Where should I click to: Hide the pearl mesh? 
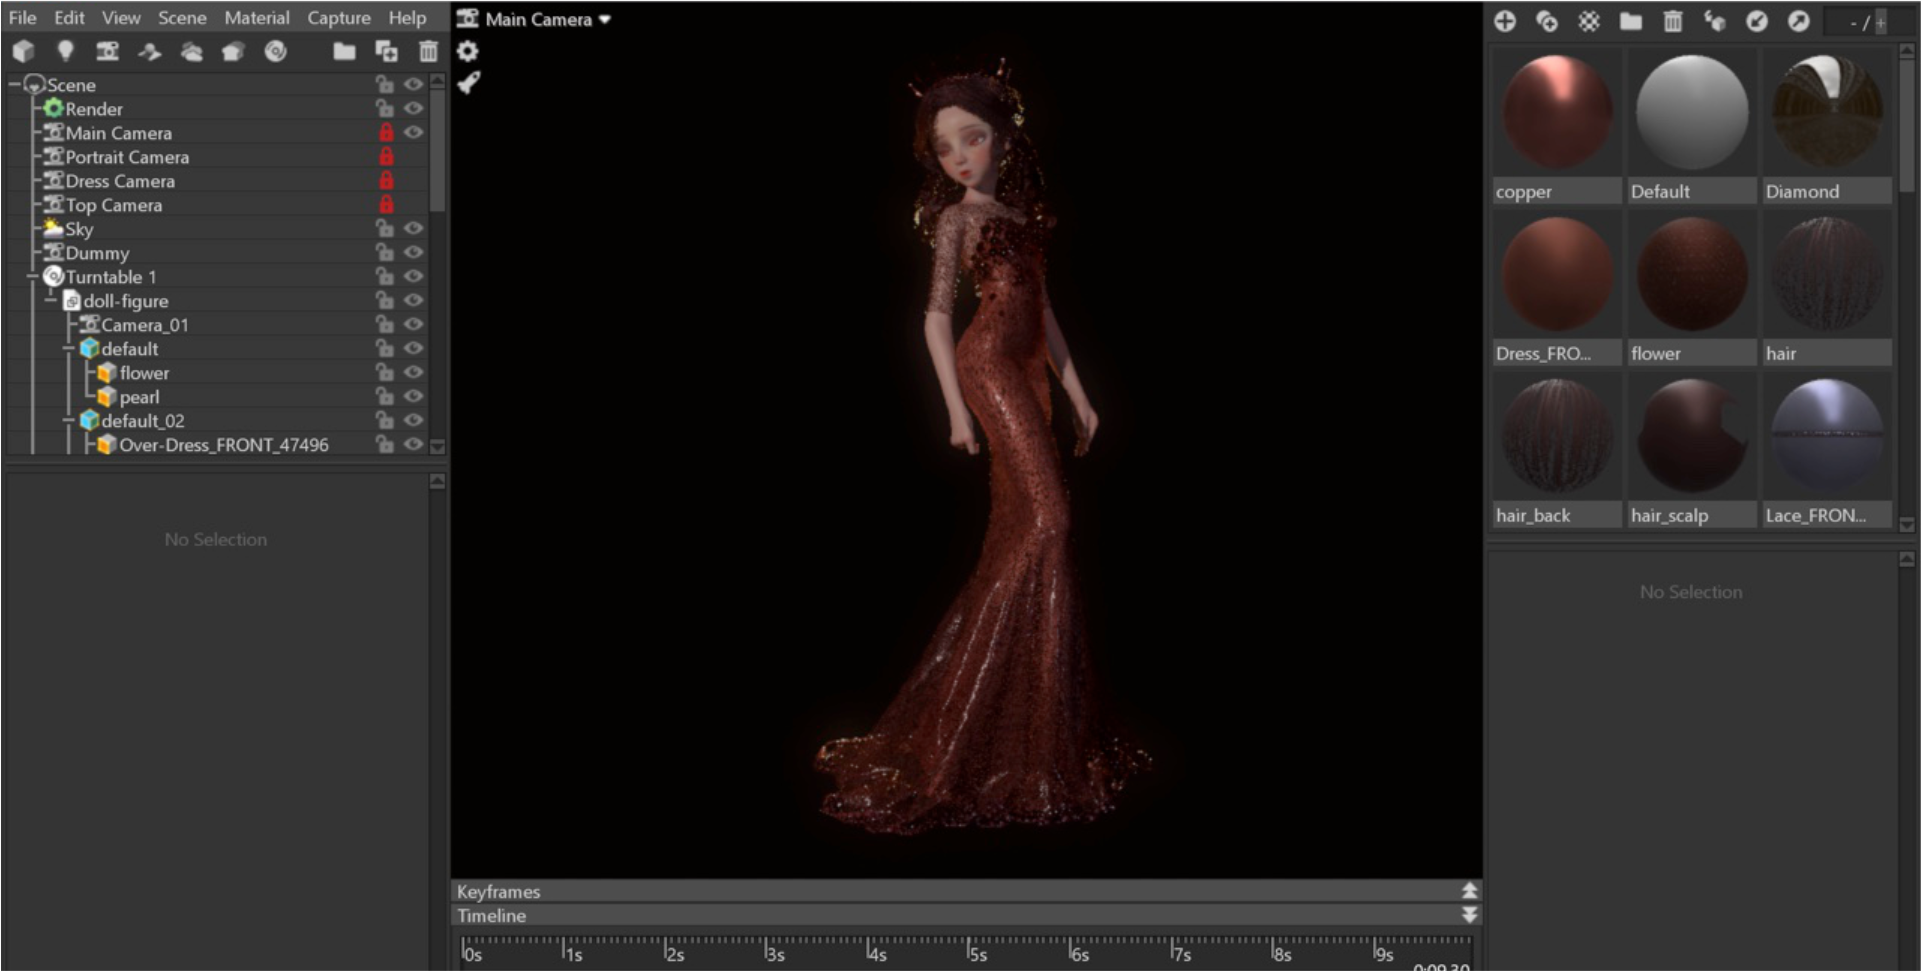point(413,396)
